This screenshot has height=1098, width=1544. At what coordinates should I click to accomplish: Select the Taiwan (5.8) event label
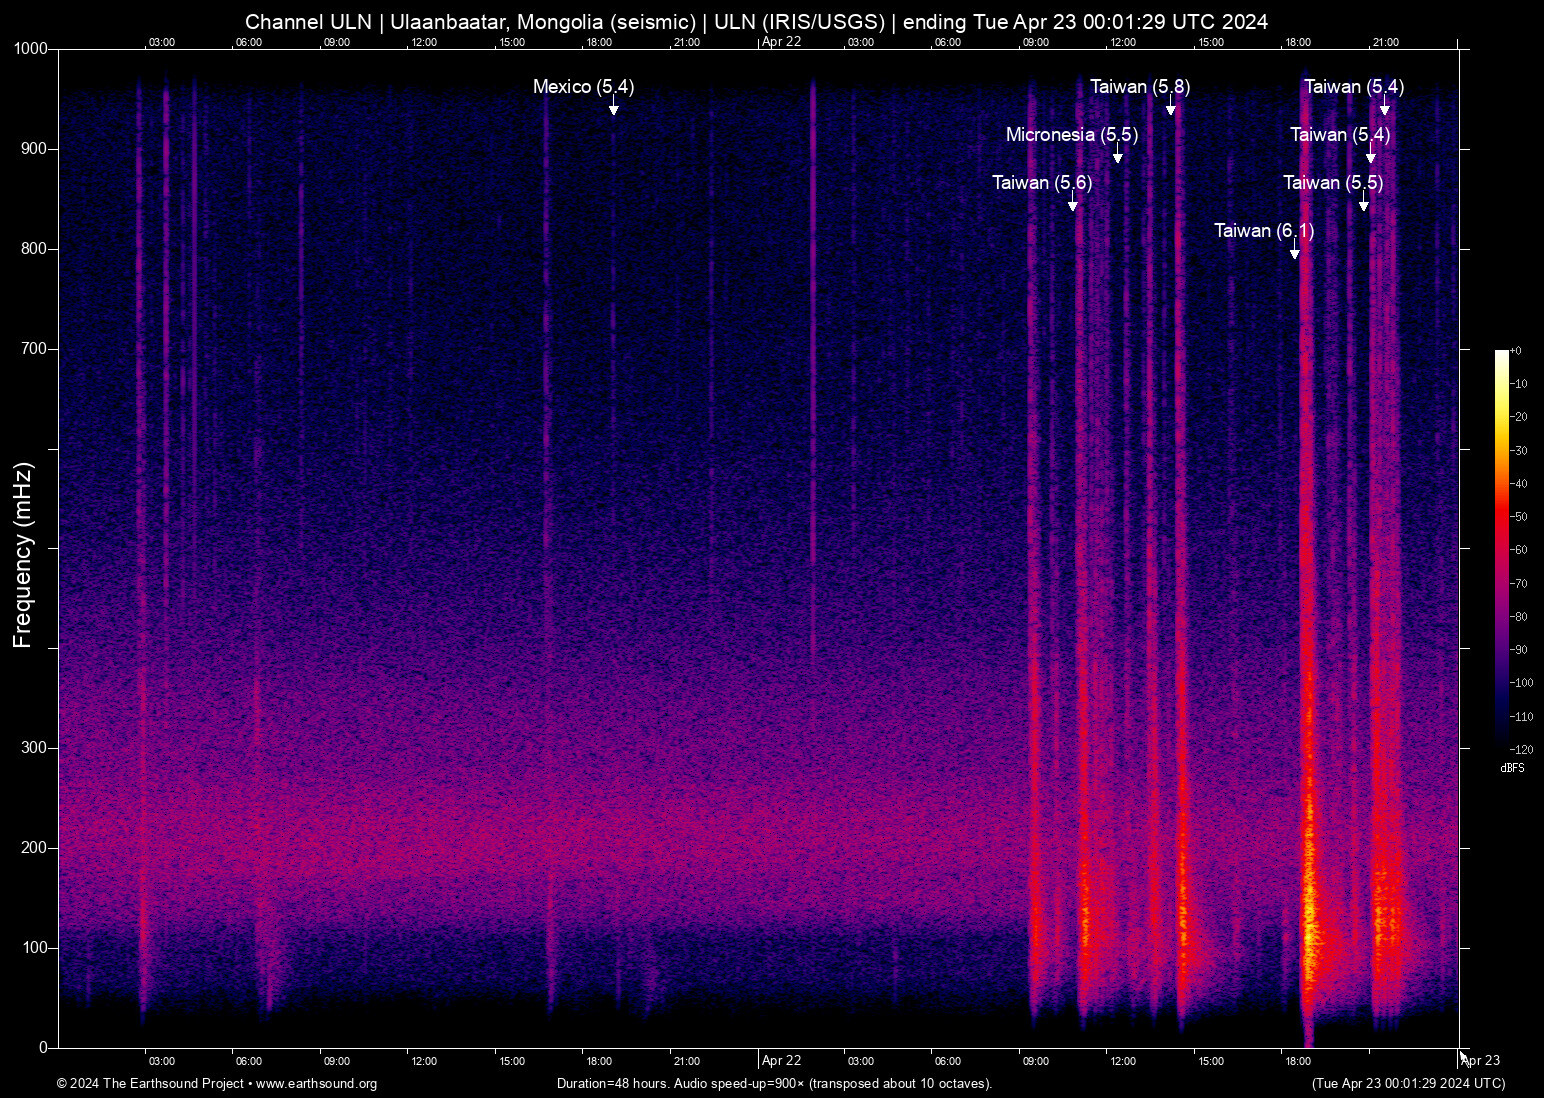coord(1139,87)
